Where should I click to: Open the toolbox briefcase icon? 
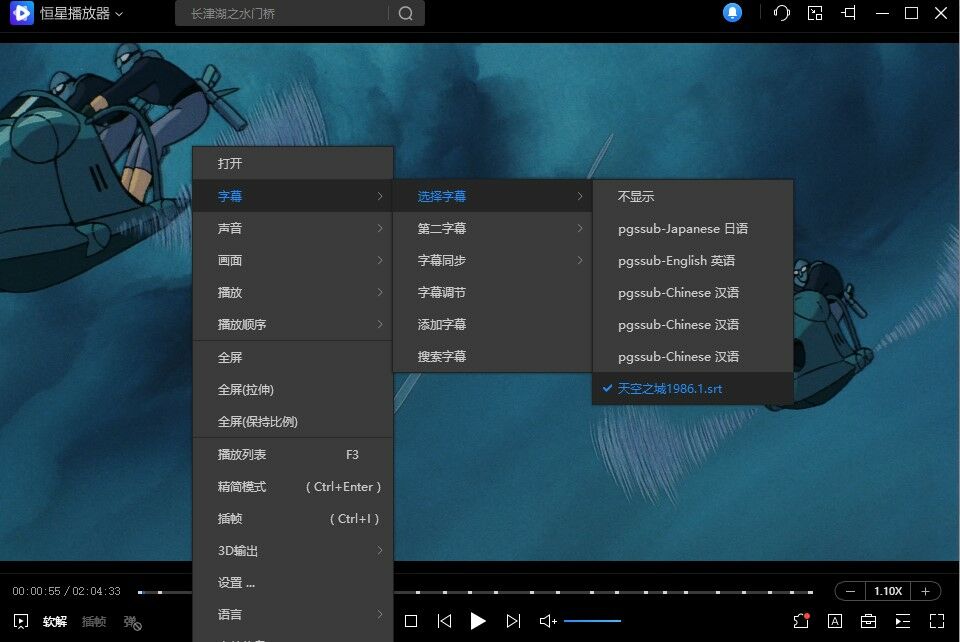[869, 621]
